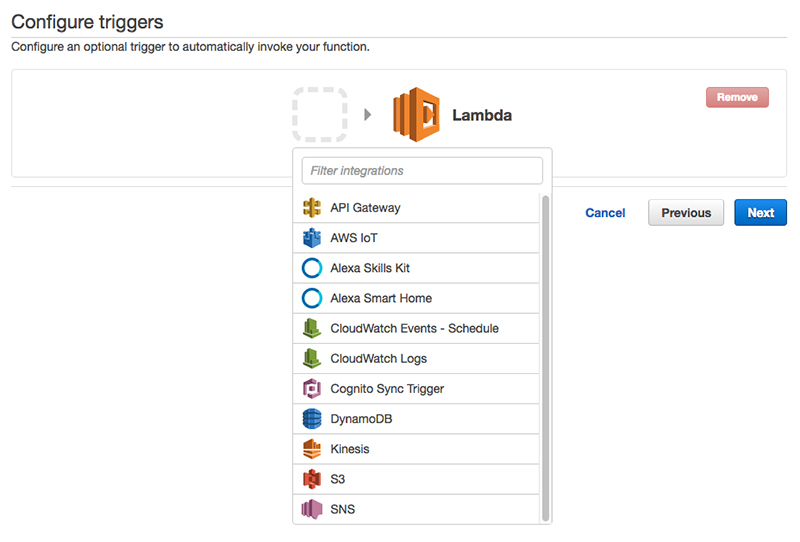The width and height of the screenshot is (800, 542).
Task: Click the API Gateway icon
Action: point(312,208)
